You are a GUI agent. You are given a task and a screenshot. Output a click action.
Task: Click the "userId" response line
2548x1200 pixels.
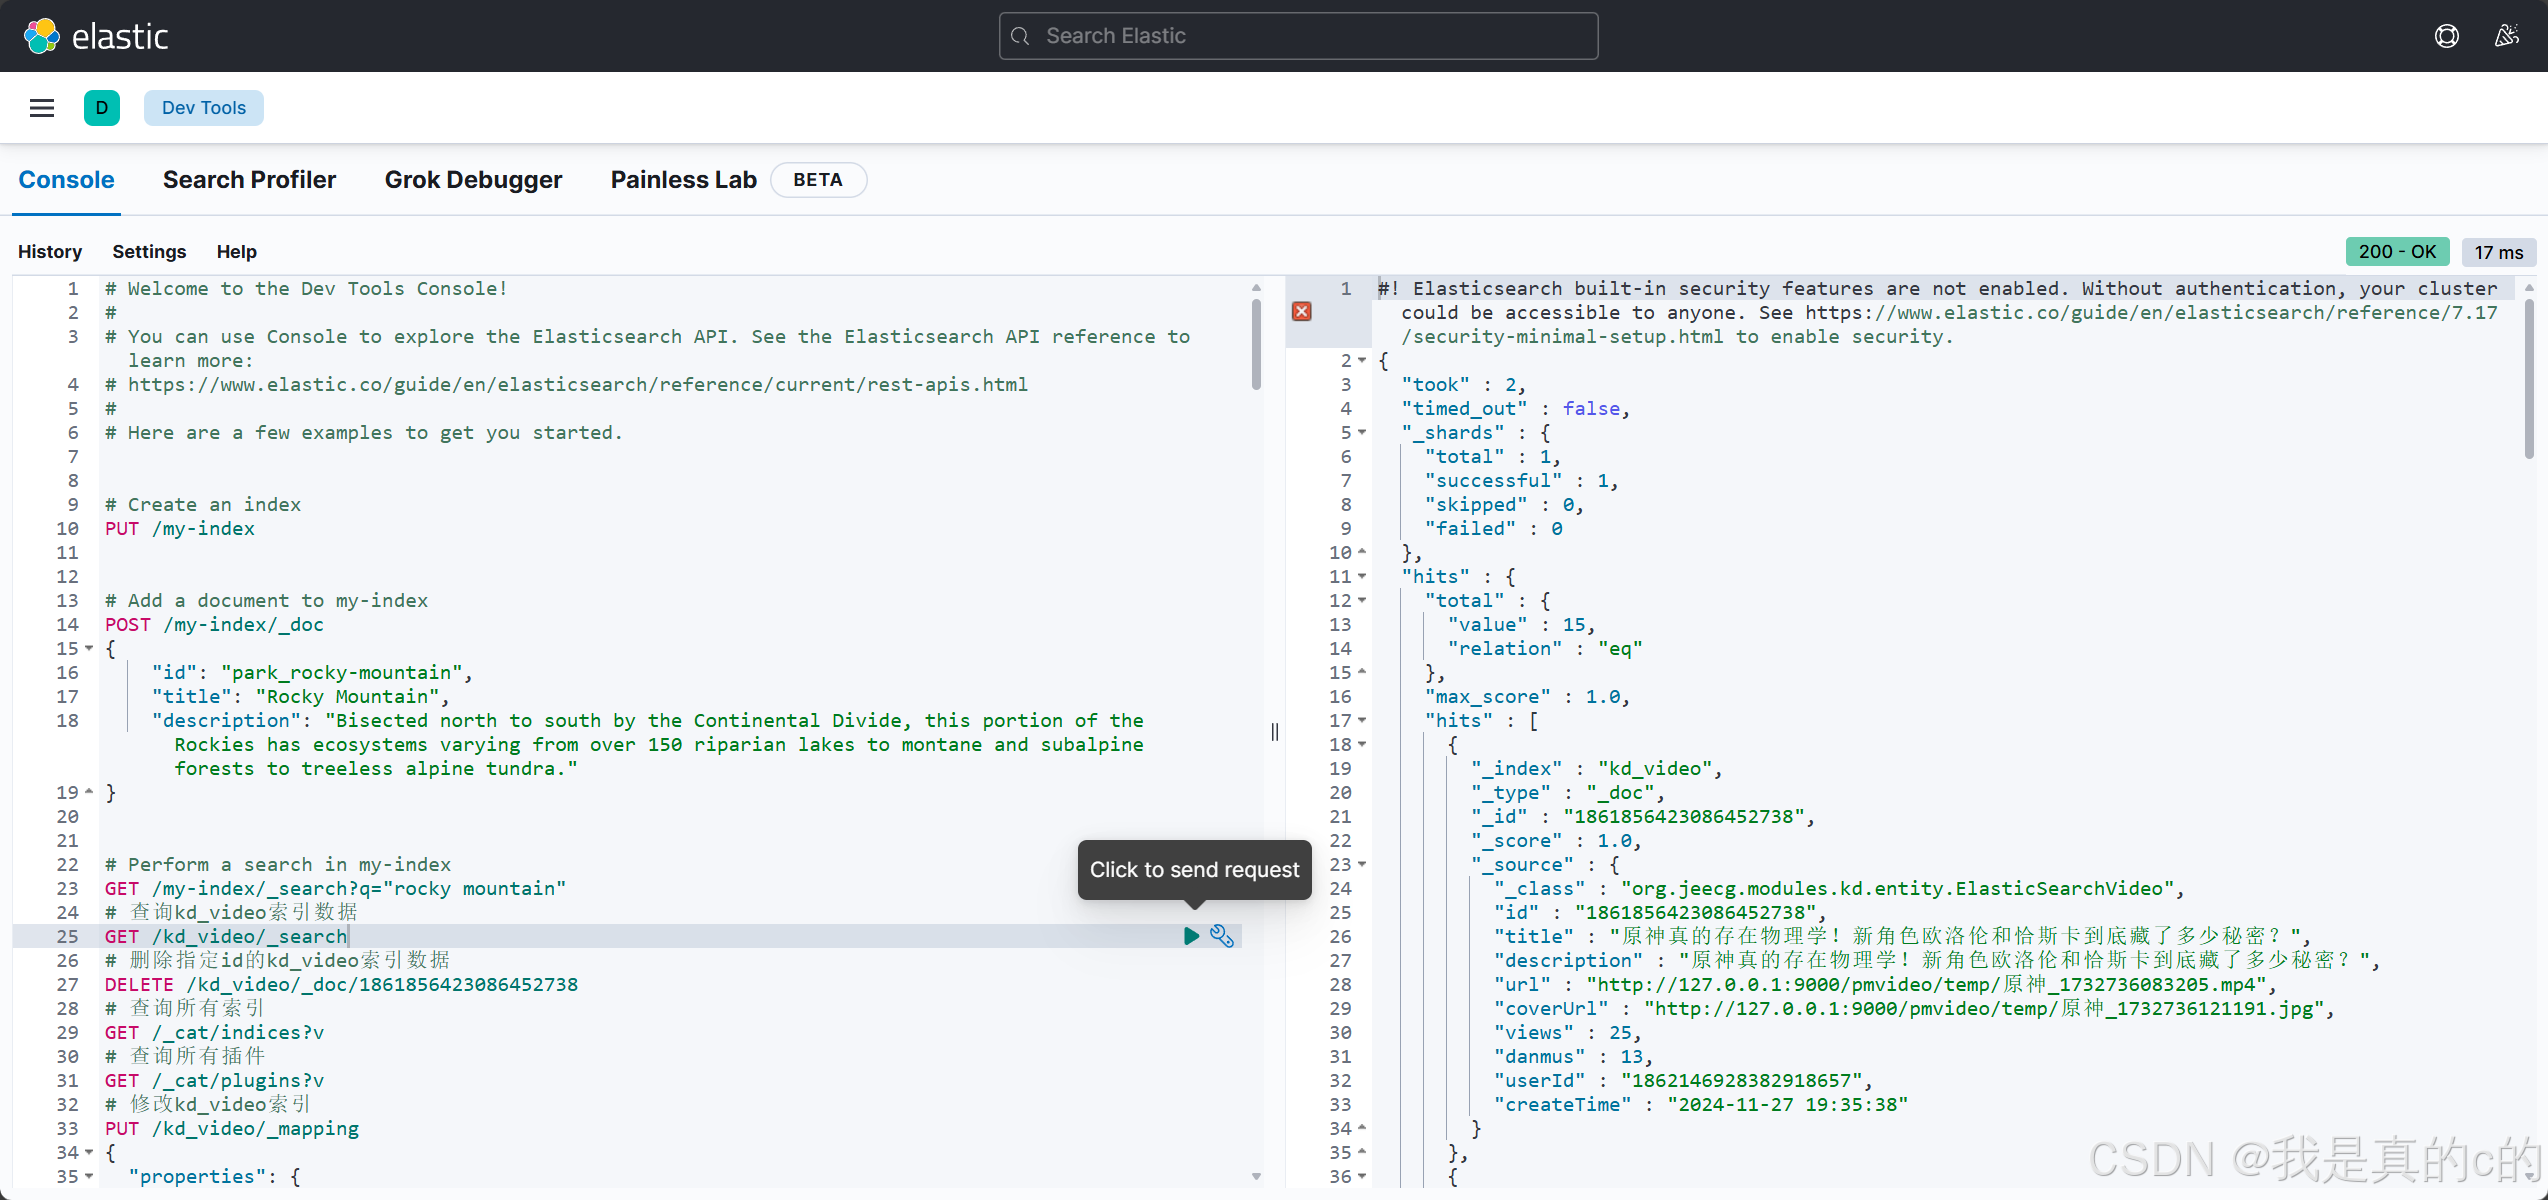click(x=1683, y=1081)
